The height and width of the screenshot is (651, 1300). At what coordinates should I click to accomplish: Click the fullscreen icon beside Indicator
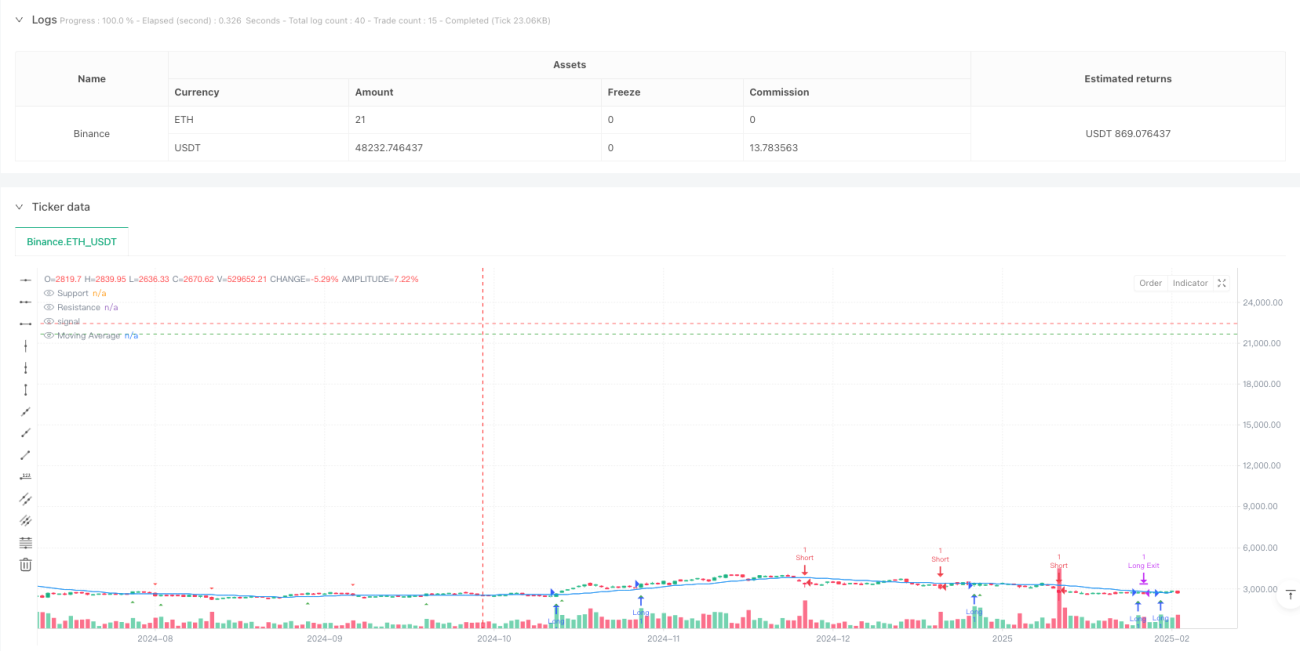click(1222, 283)
